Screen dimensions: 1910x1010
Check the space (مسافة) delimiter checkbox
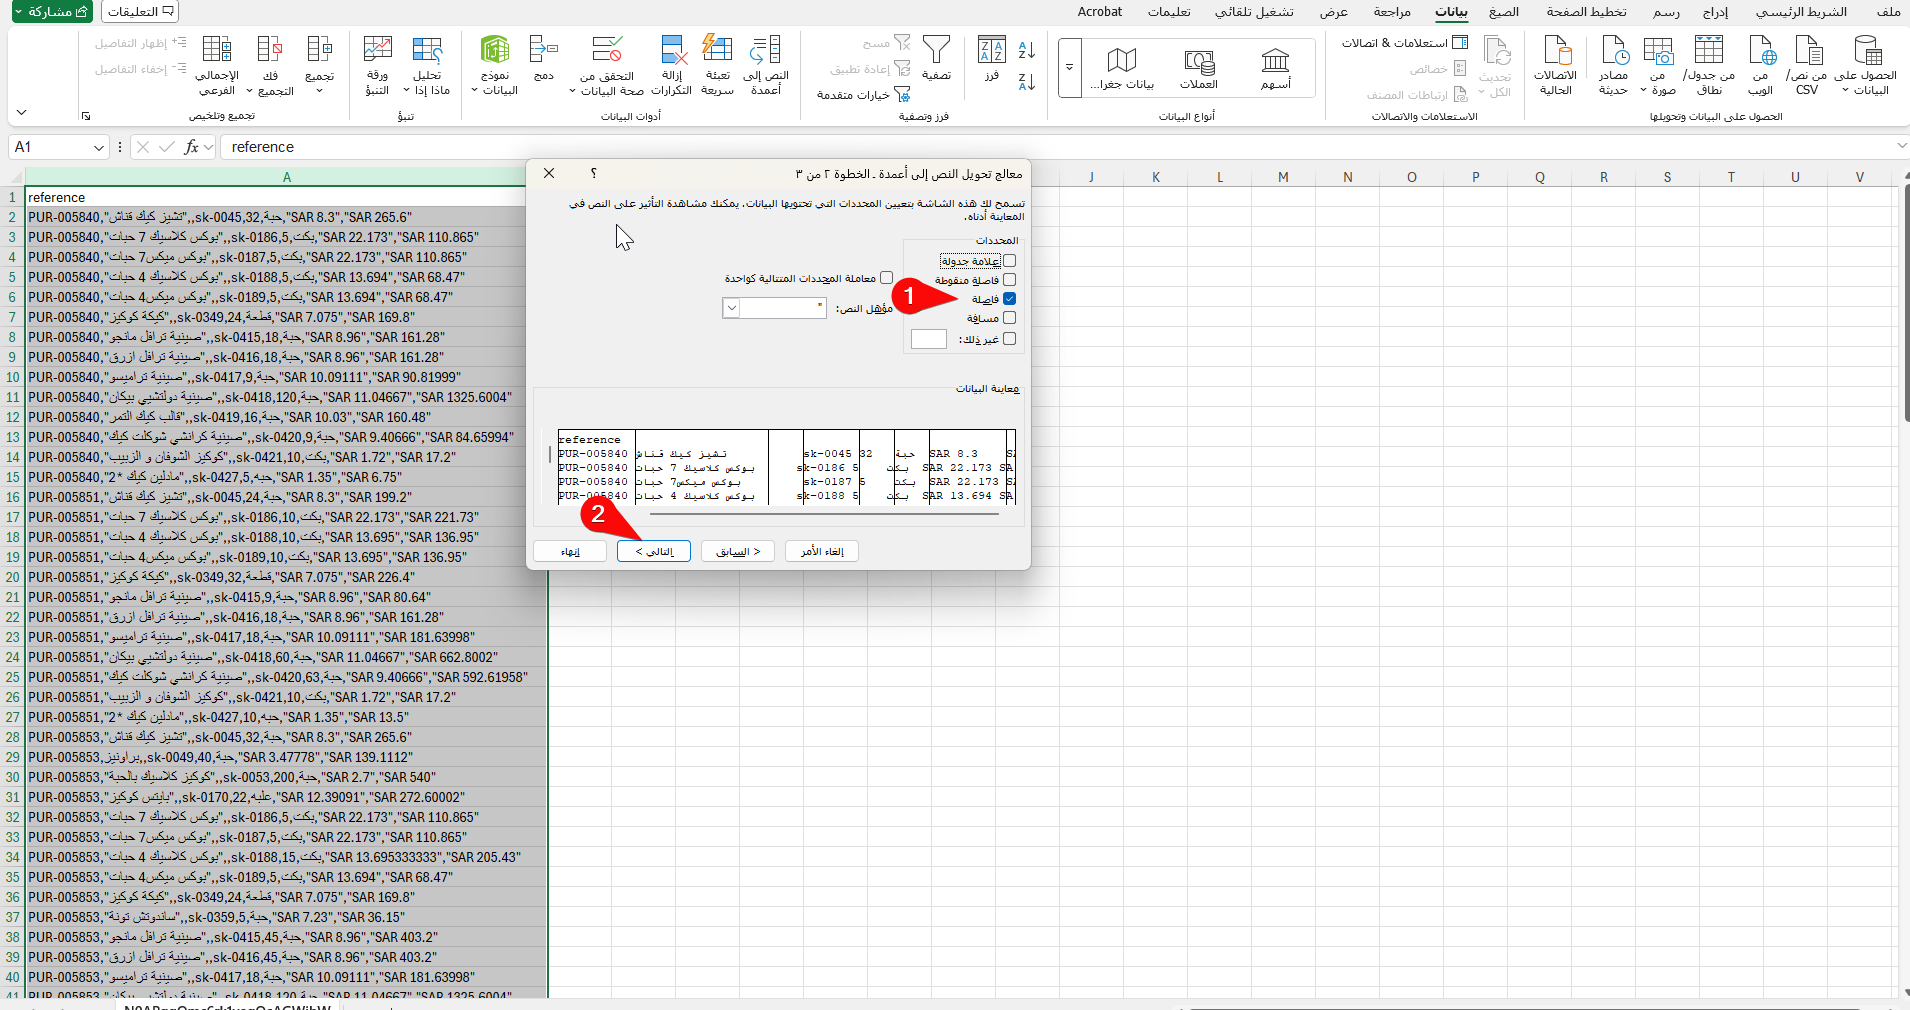[1009, 318]
